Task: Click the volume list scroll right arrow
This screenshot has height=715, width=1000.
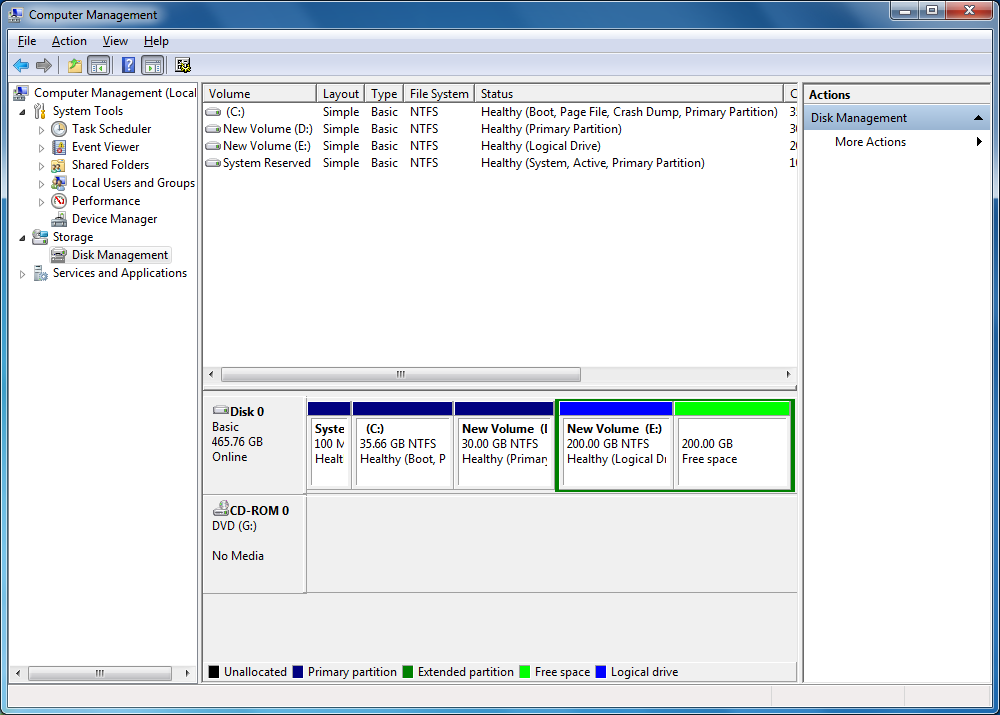Action: (x=788, y=374)
